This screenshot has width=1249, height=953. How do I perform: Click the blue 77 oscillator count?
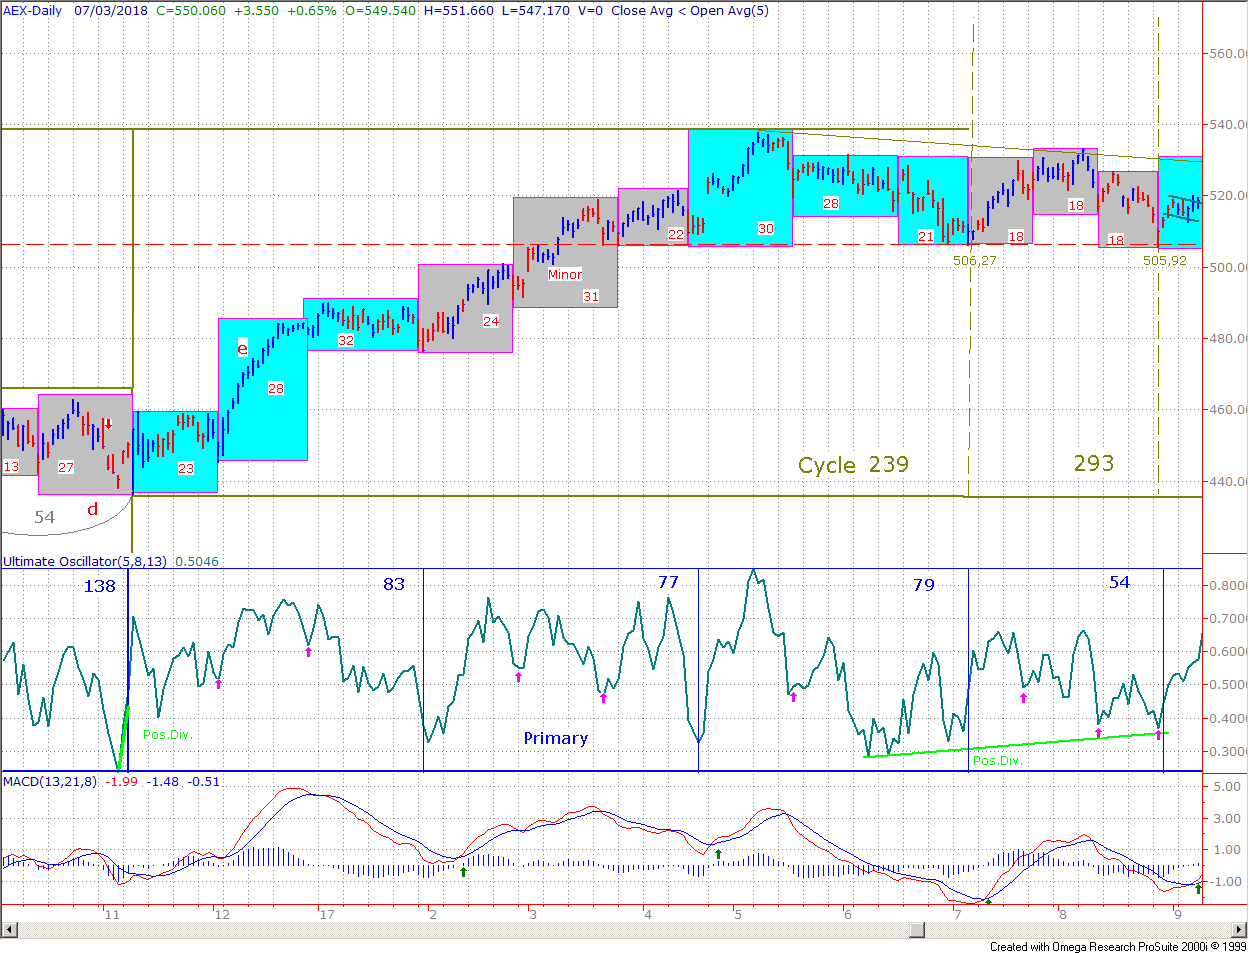click(668, 582)
